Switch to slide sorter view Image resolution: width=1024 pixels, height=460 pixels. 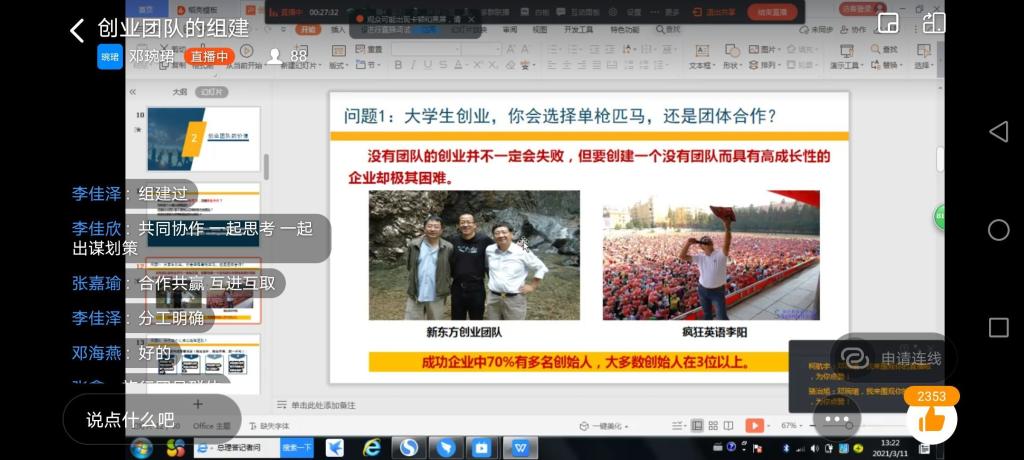713,425
